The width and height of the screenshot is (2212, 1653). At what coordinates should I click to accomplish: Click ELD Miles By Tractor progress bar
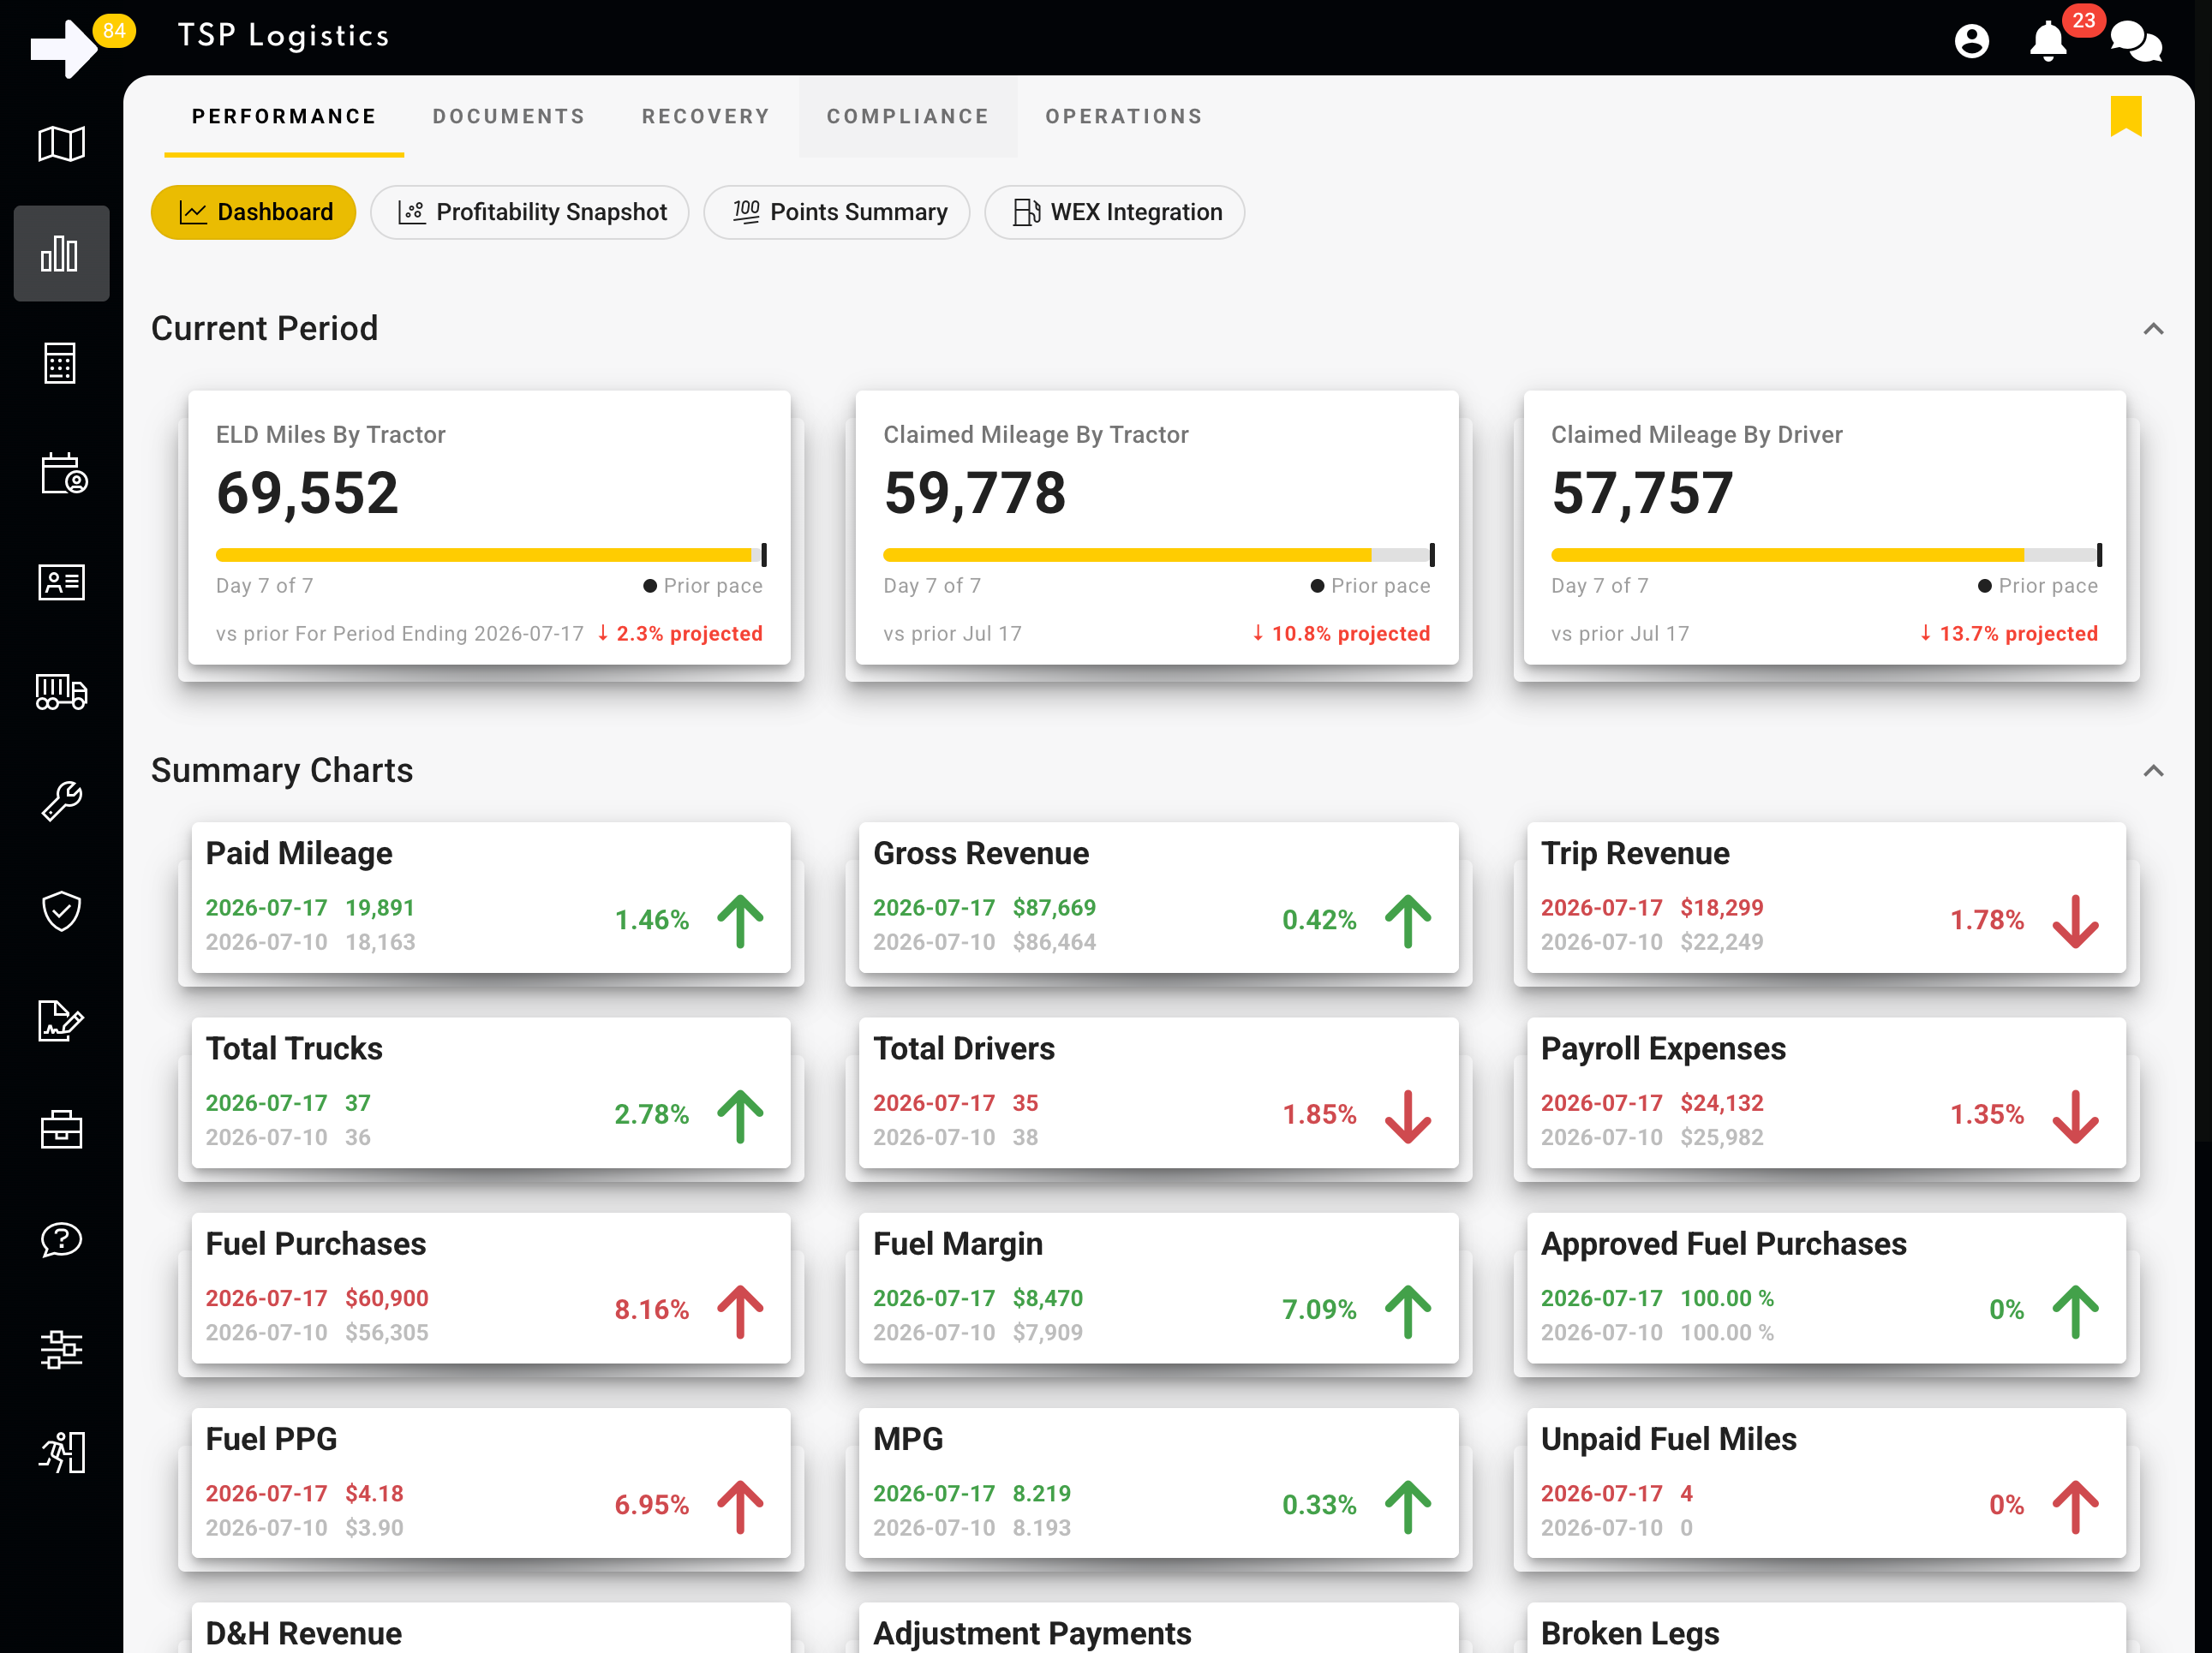tap(490, 555)
